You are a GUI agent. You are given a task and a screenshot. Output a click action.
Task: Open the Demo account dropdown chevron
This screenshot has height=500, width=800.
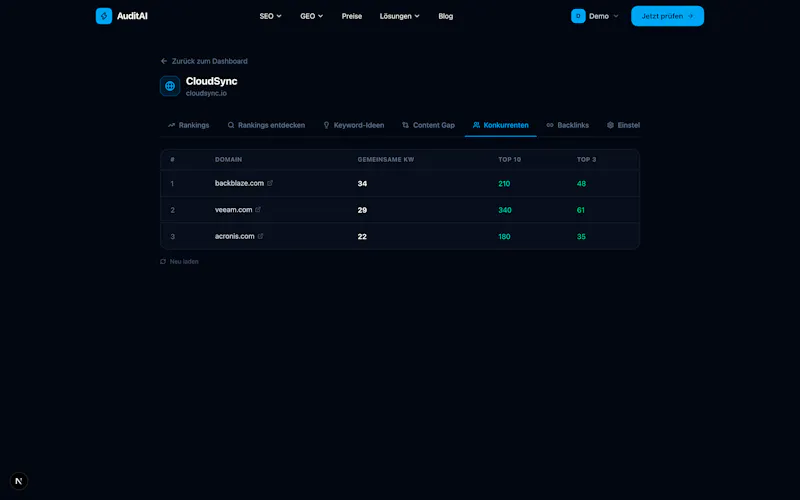coord(616,16)
